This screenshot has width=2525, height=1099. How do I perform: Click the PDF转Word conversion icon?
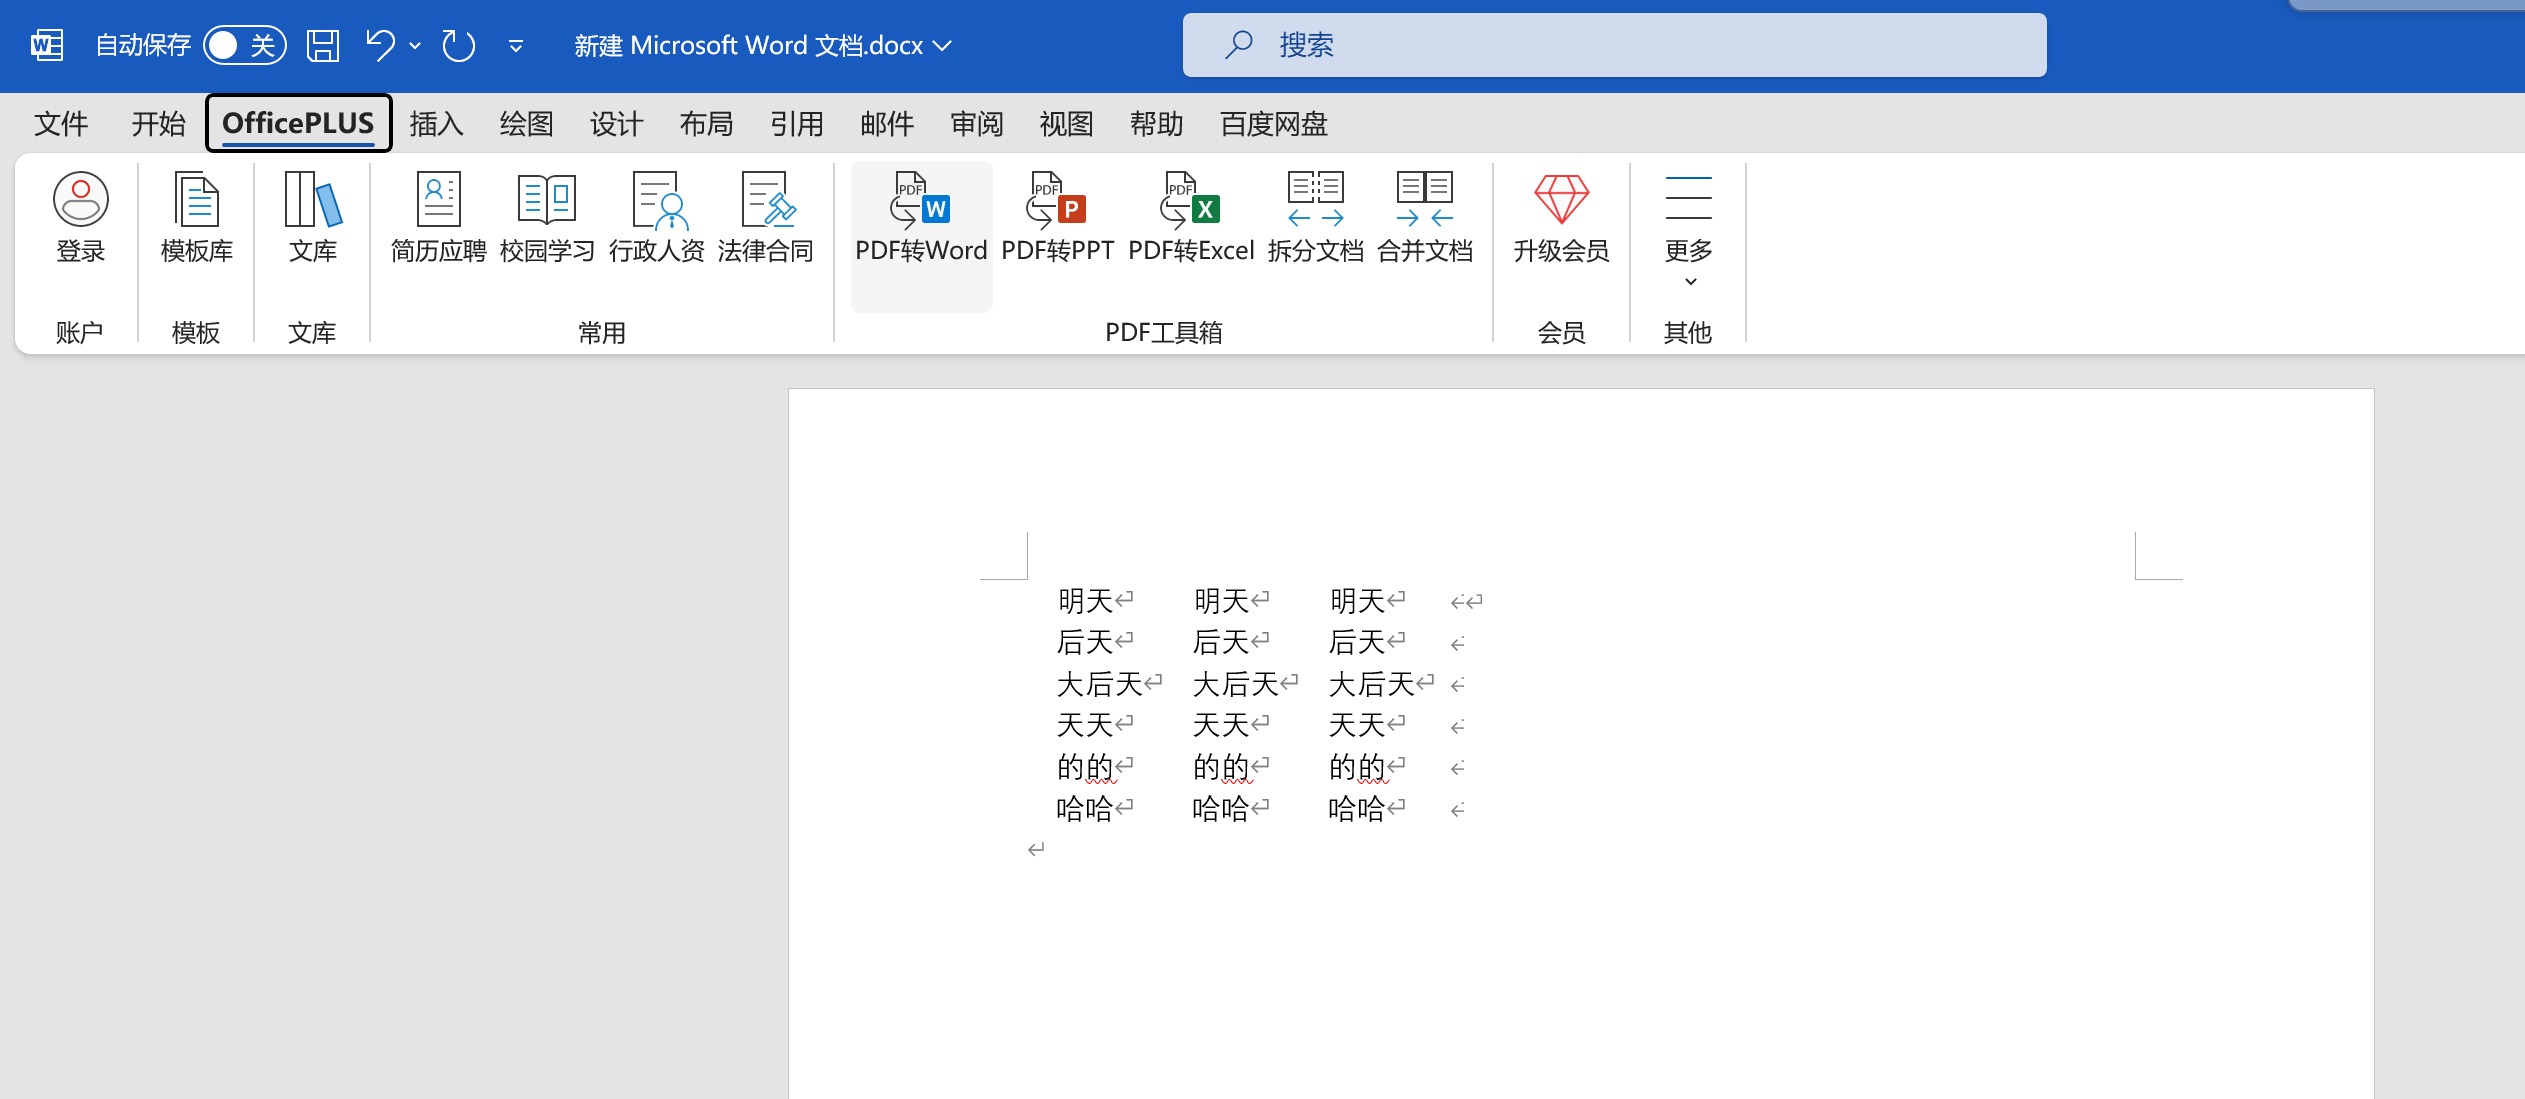click(x=920, y=200)
